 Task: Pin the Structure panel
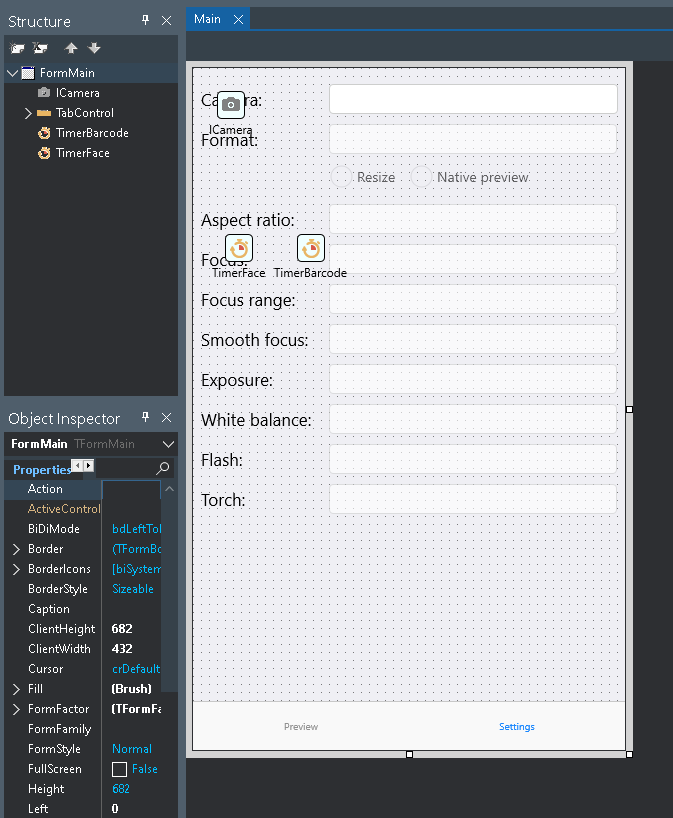[x=146, y=20]
